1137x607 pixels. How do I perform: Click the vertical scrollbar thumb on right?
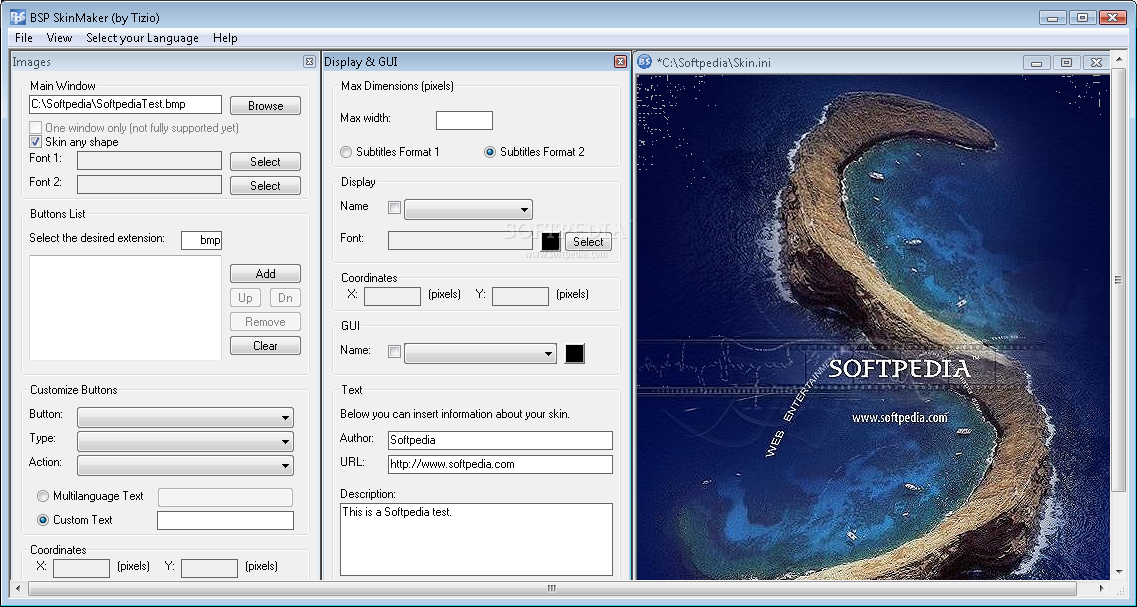(1117, 281)
